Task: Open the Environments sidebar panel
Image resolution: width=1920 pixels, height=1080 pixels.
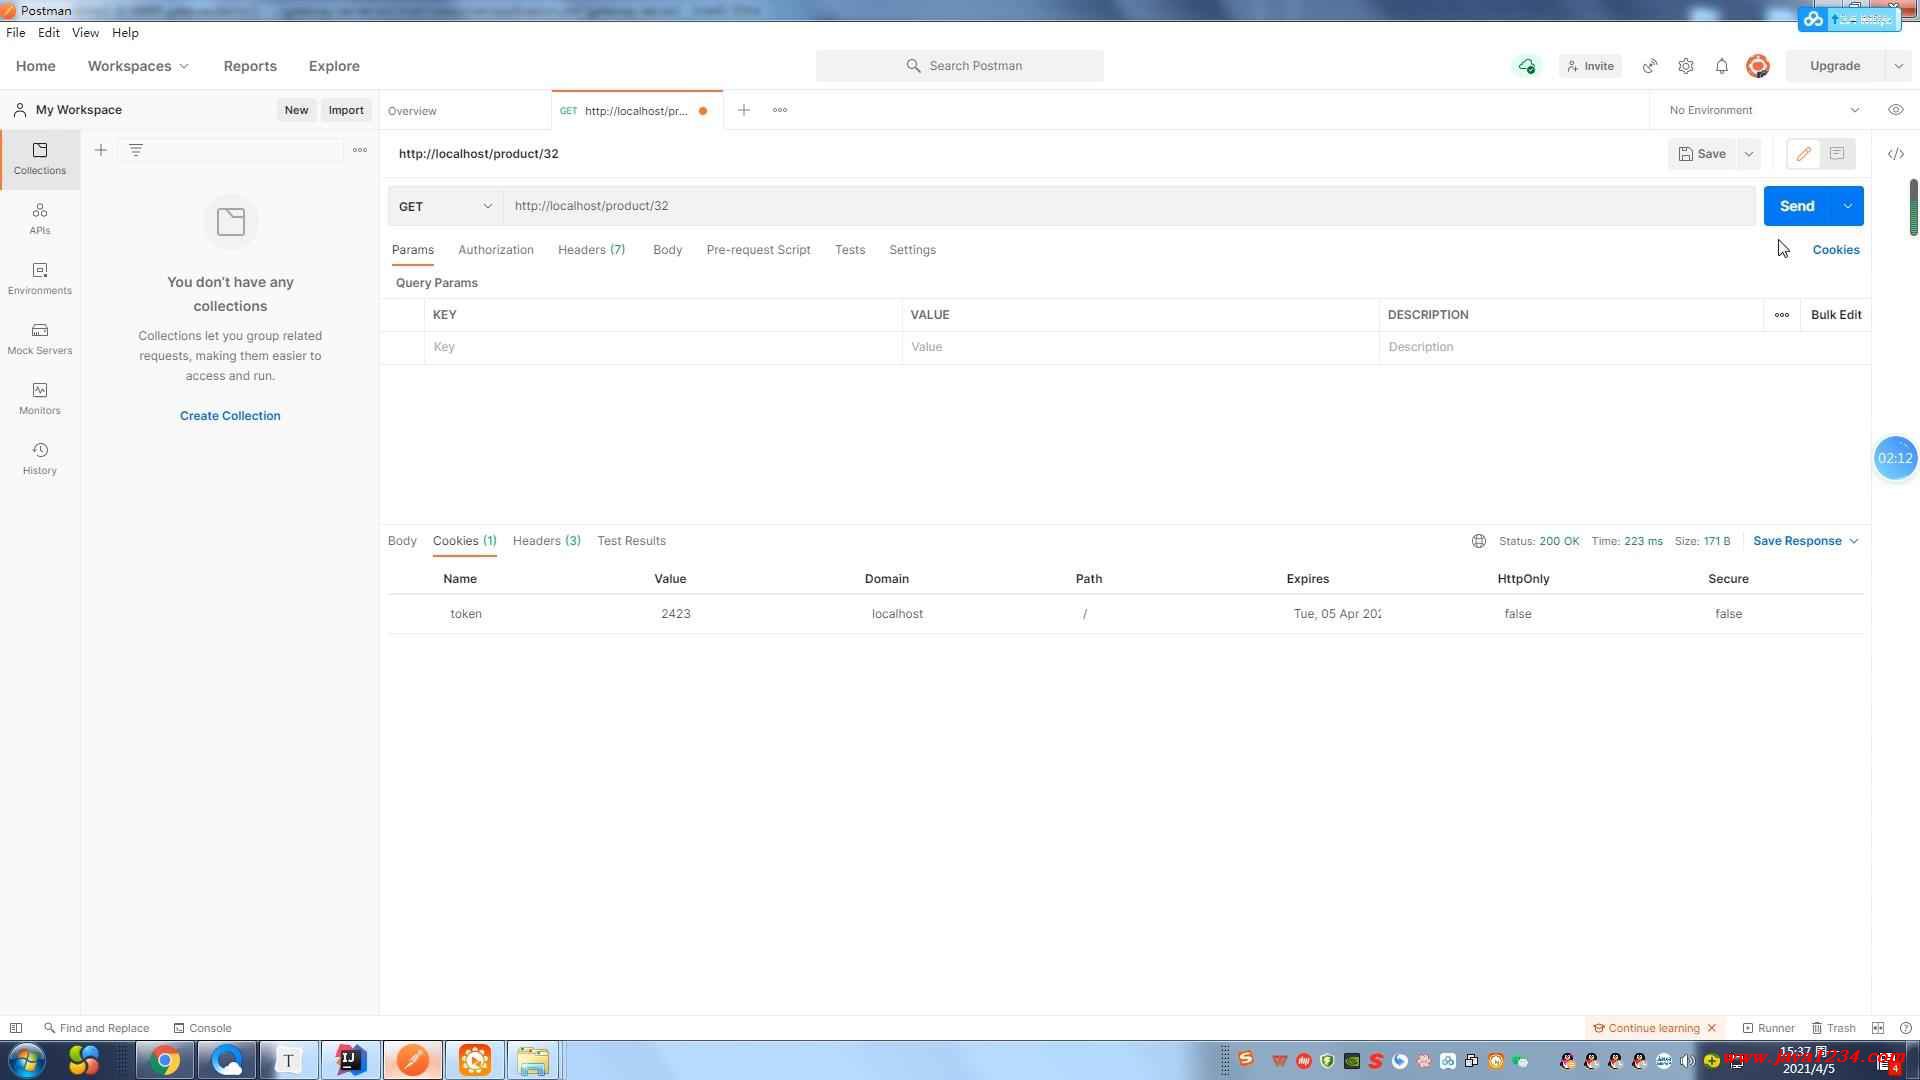Action: click(40, 279)
